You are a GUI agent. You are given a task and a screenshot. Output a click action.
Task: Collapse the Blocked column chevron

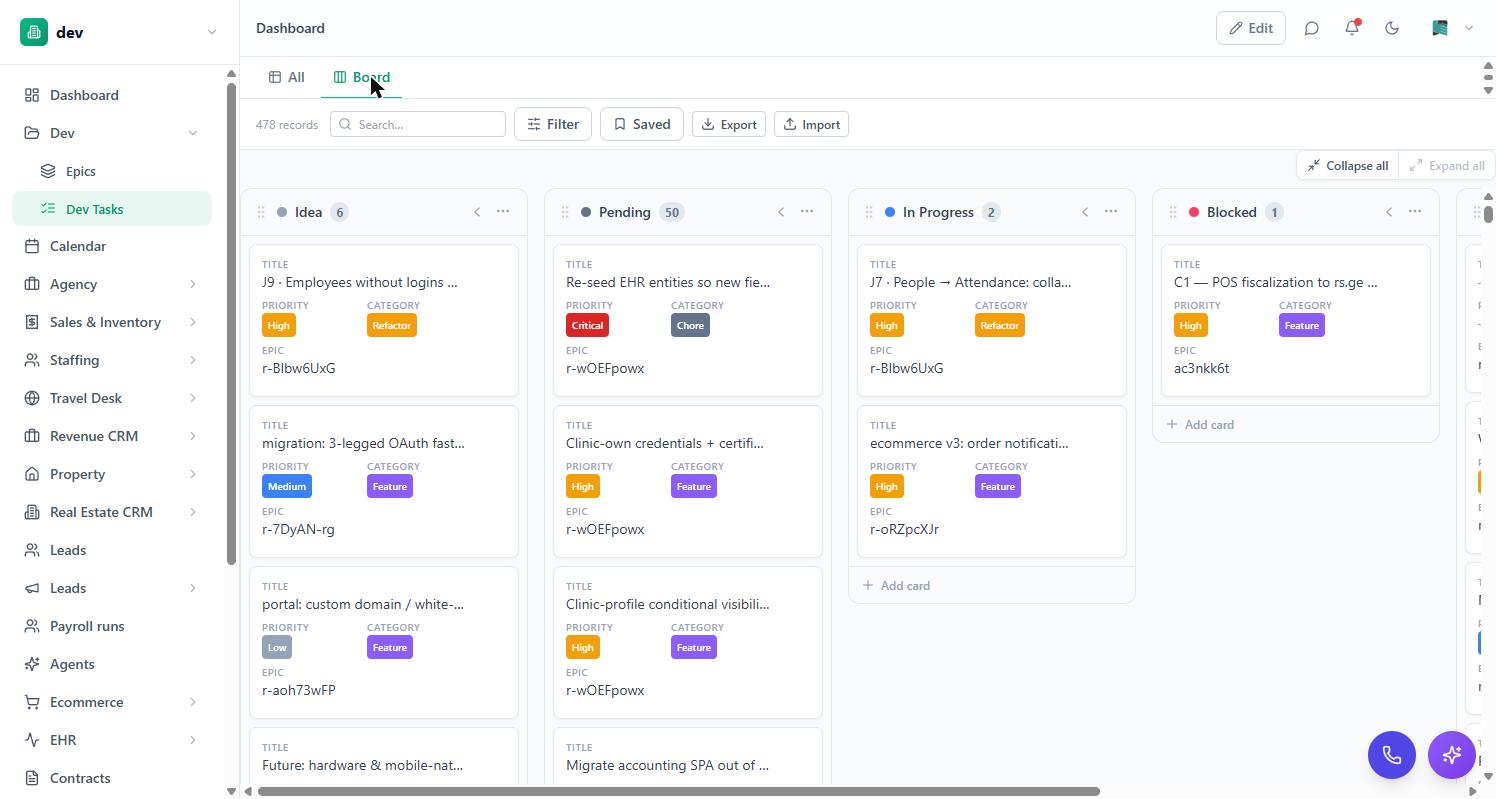[x=1389, y=212]
